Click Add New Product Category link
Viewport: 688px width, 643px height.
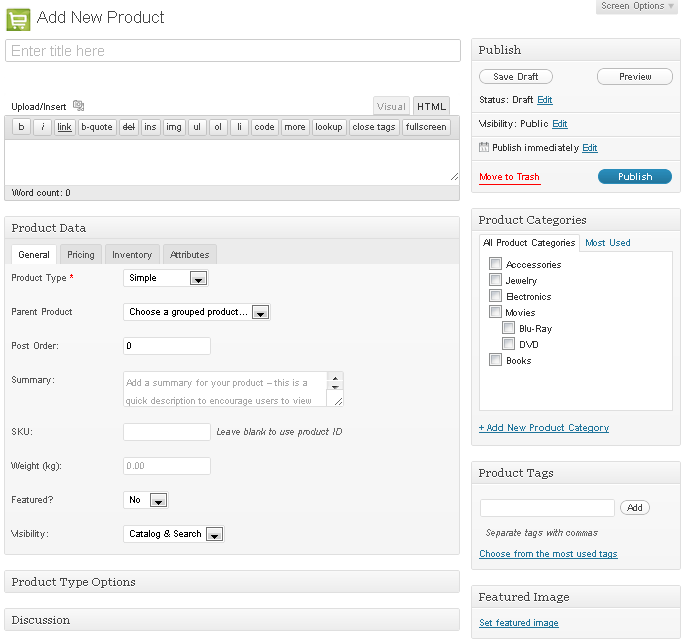point(544,427)
